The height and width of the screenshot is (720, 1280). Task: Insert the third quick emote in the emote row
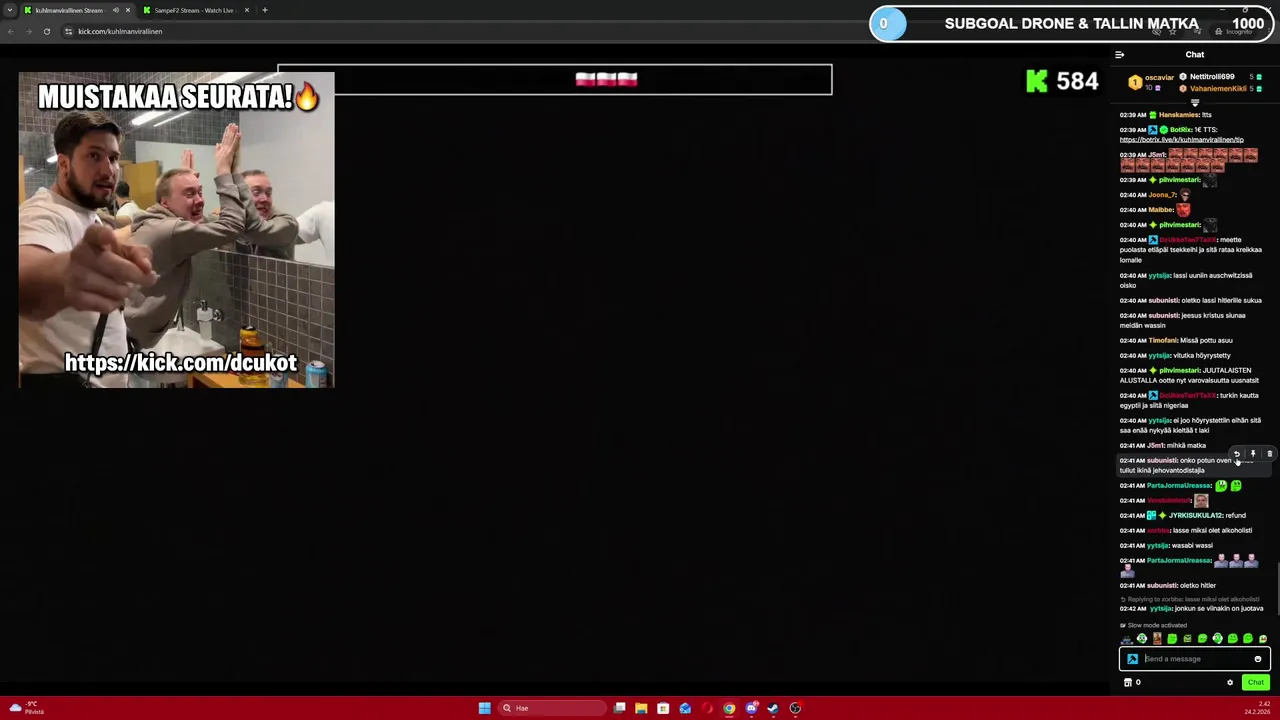1157,639
